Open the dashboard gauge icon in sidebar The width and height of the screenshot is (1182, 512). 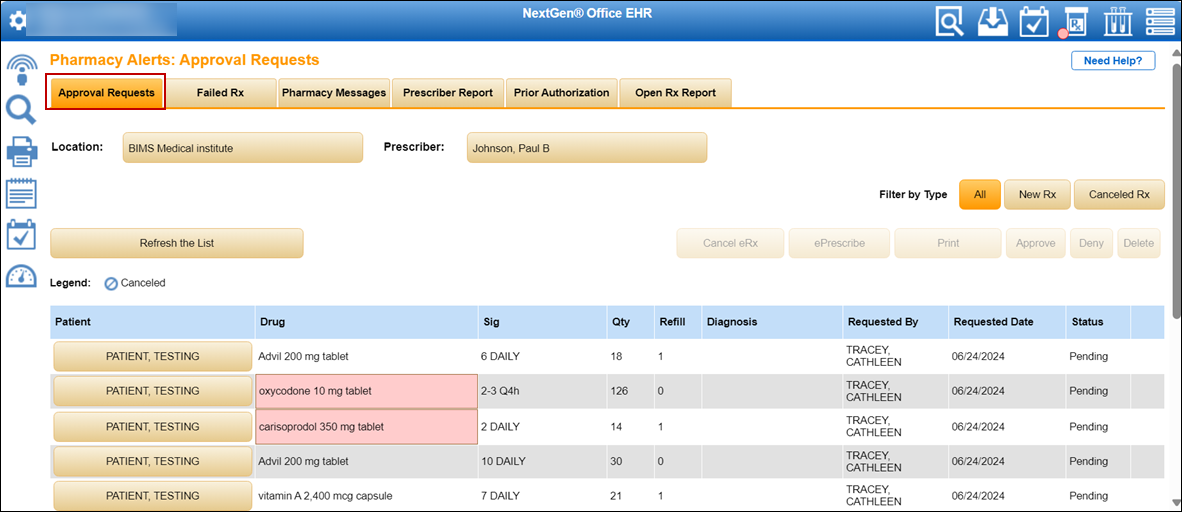tap(21, 277)
